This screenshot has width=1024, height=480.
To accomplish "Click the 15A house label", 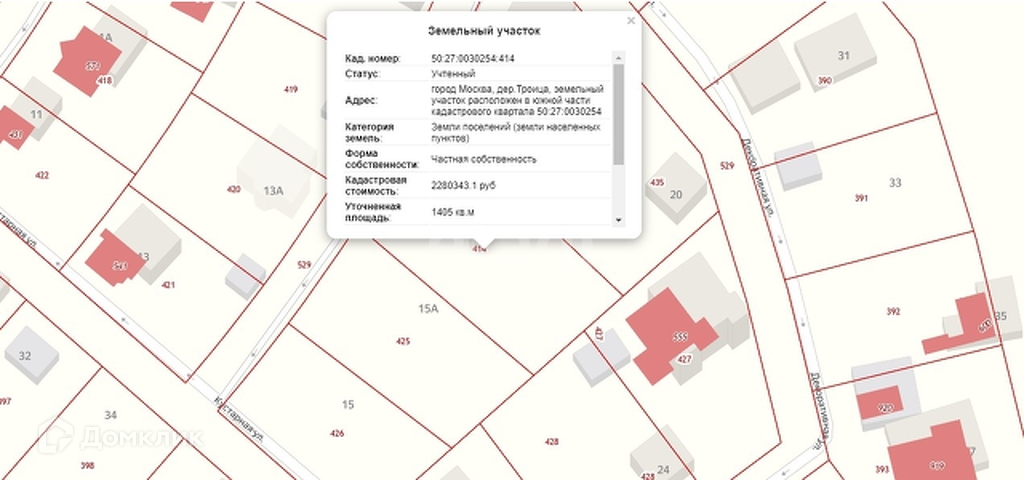I will pyautogui.click(x=428, y=309).
